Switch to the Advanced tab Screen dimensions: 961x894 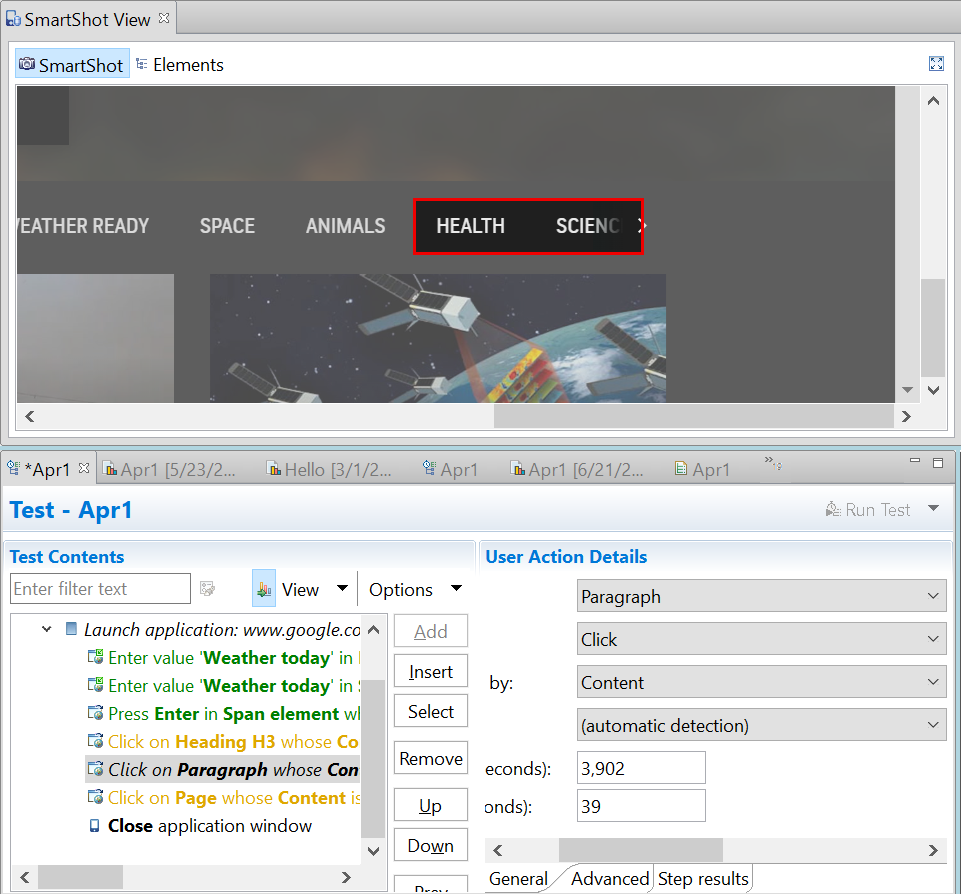click(x=609, y=879)
